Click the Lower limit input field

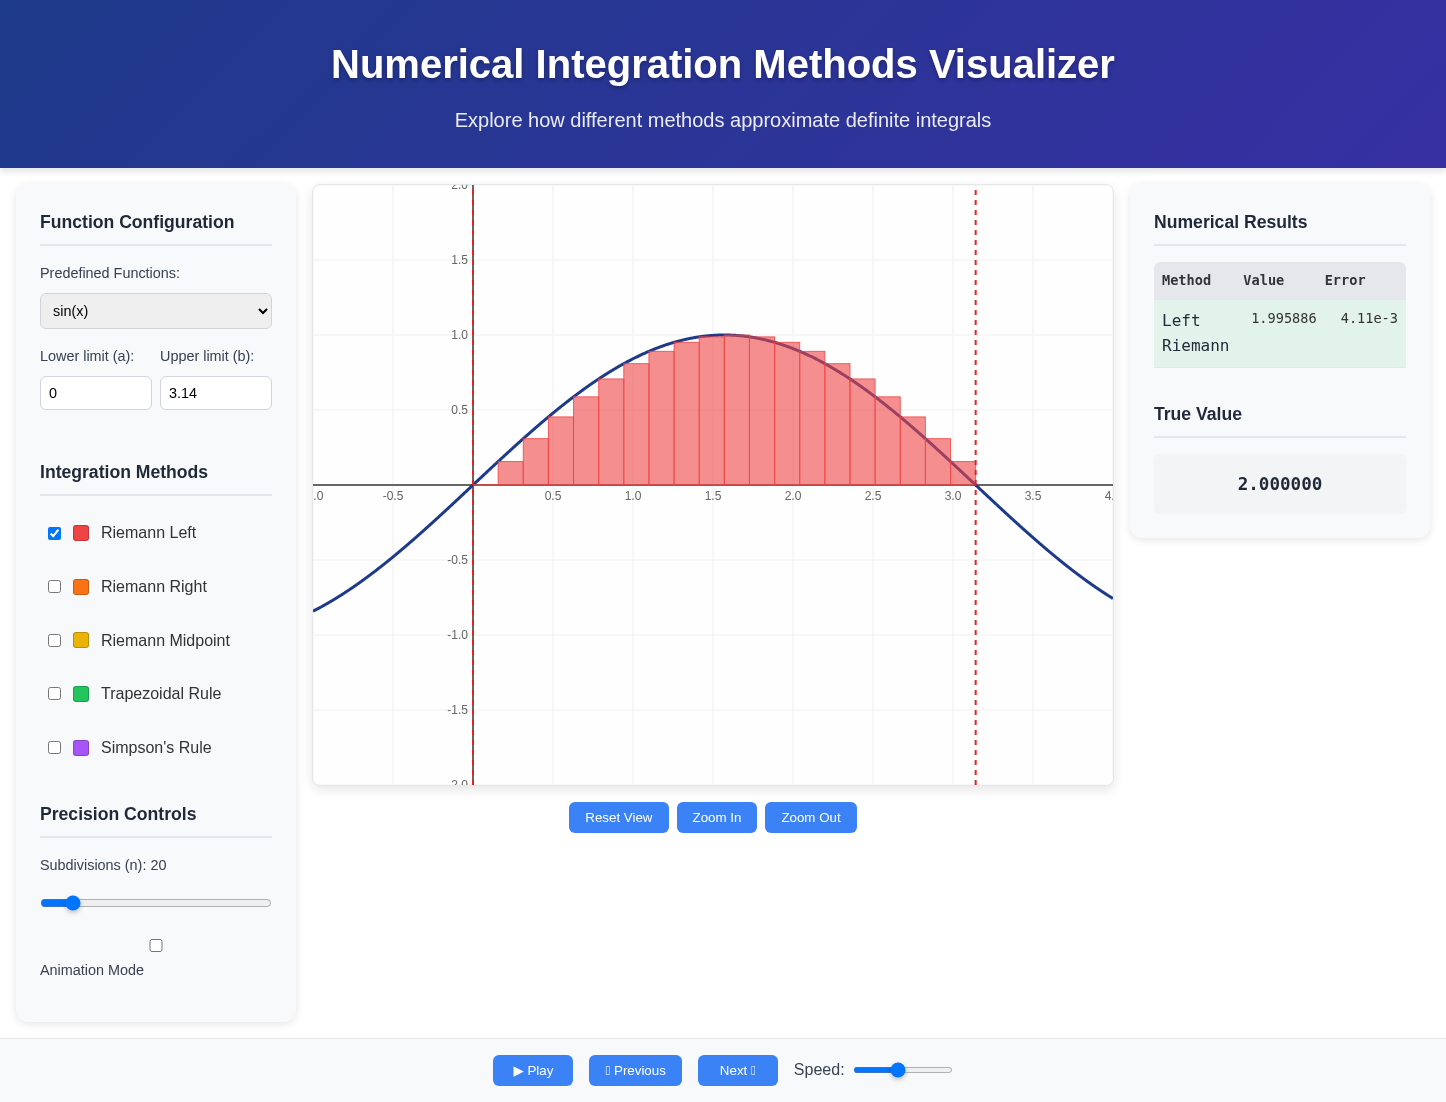pyautogui.click(x=95, y=392)
